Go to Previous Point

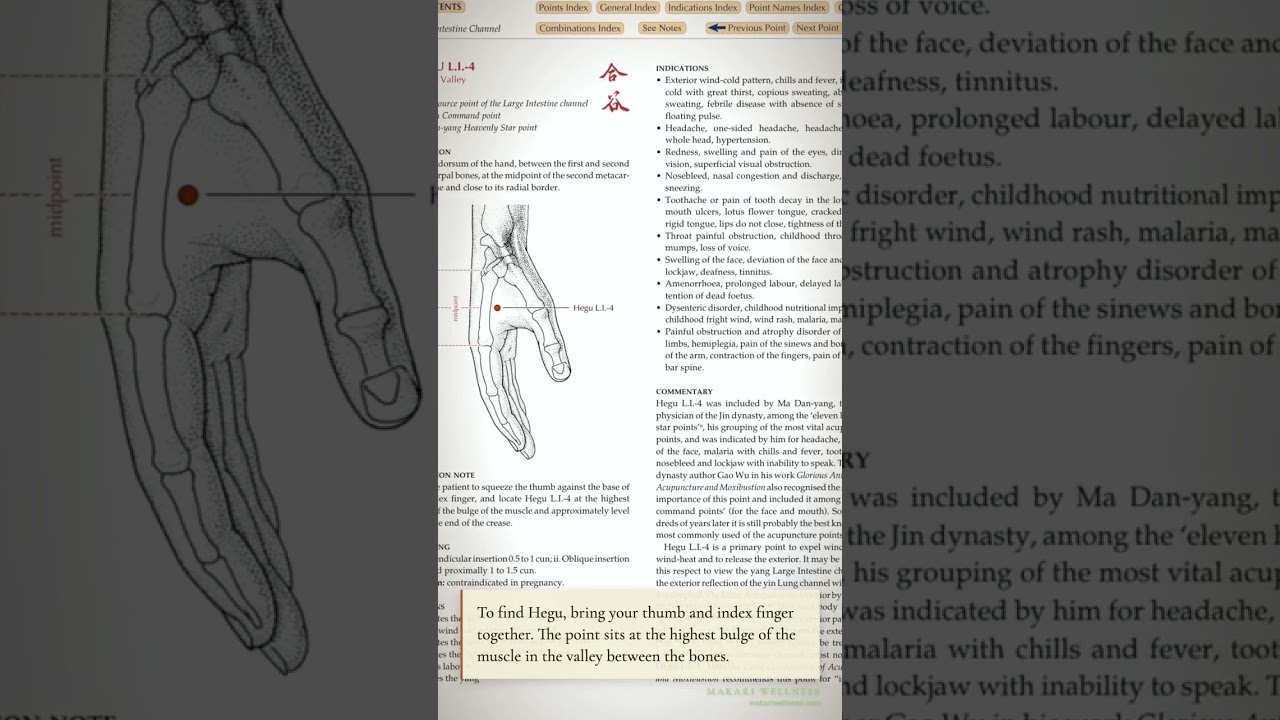(747, 28)
